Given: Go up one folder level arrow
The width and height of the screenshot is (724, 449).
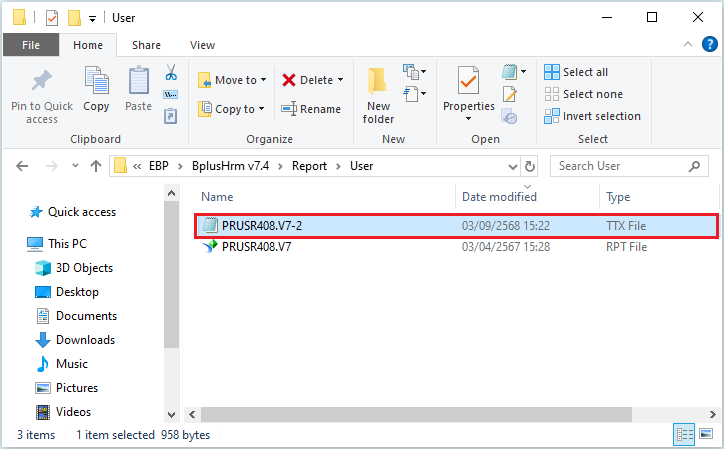Looking at the screenshot, I should pyautogui.click(x=95, y=166).
